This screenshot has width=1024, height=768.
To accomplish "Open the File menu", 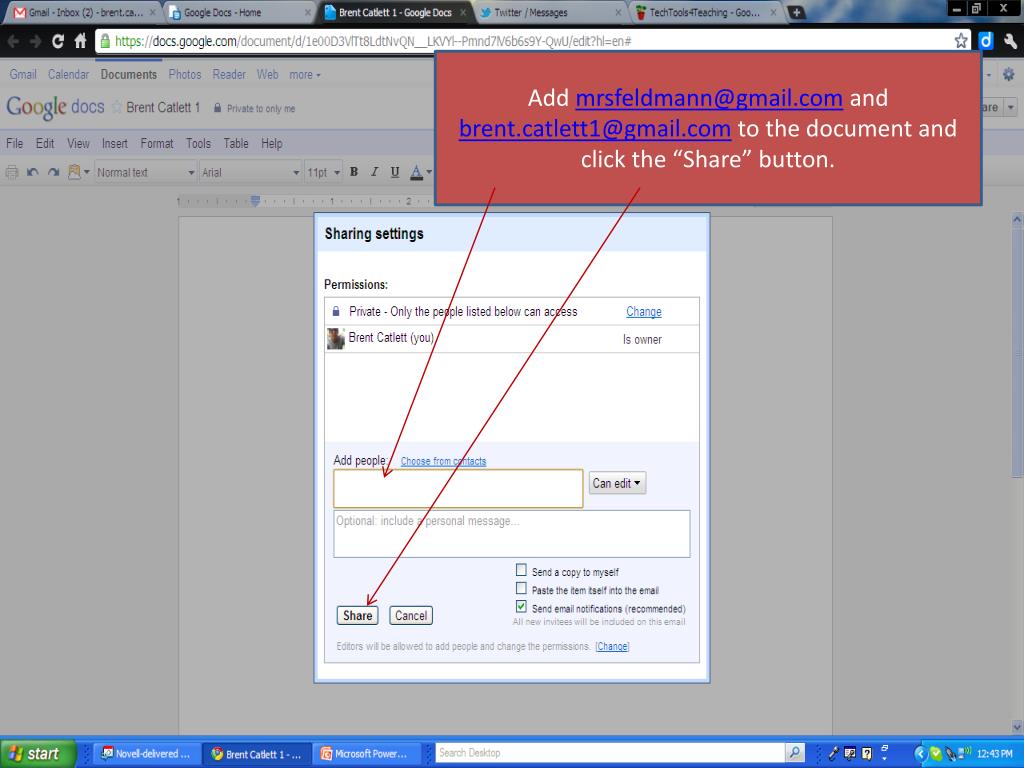I will [x=14, y=143].
